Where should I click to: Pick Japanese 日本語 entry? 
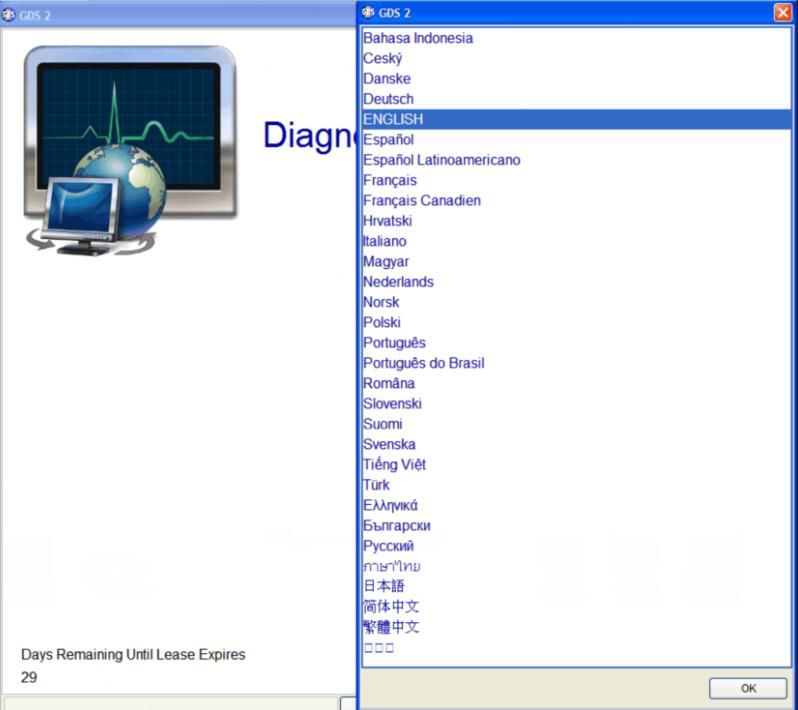click(x=576, y=586)
